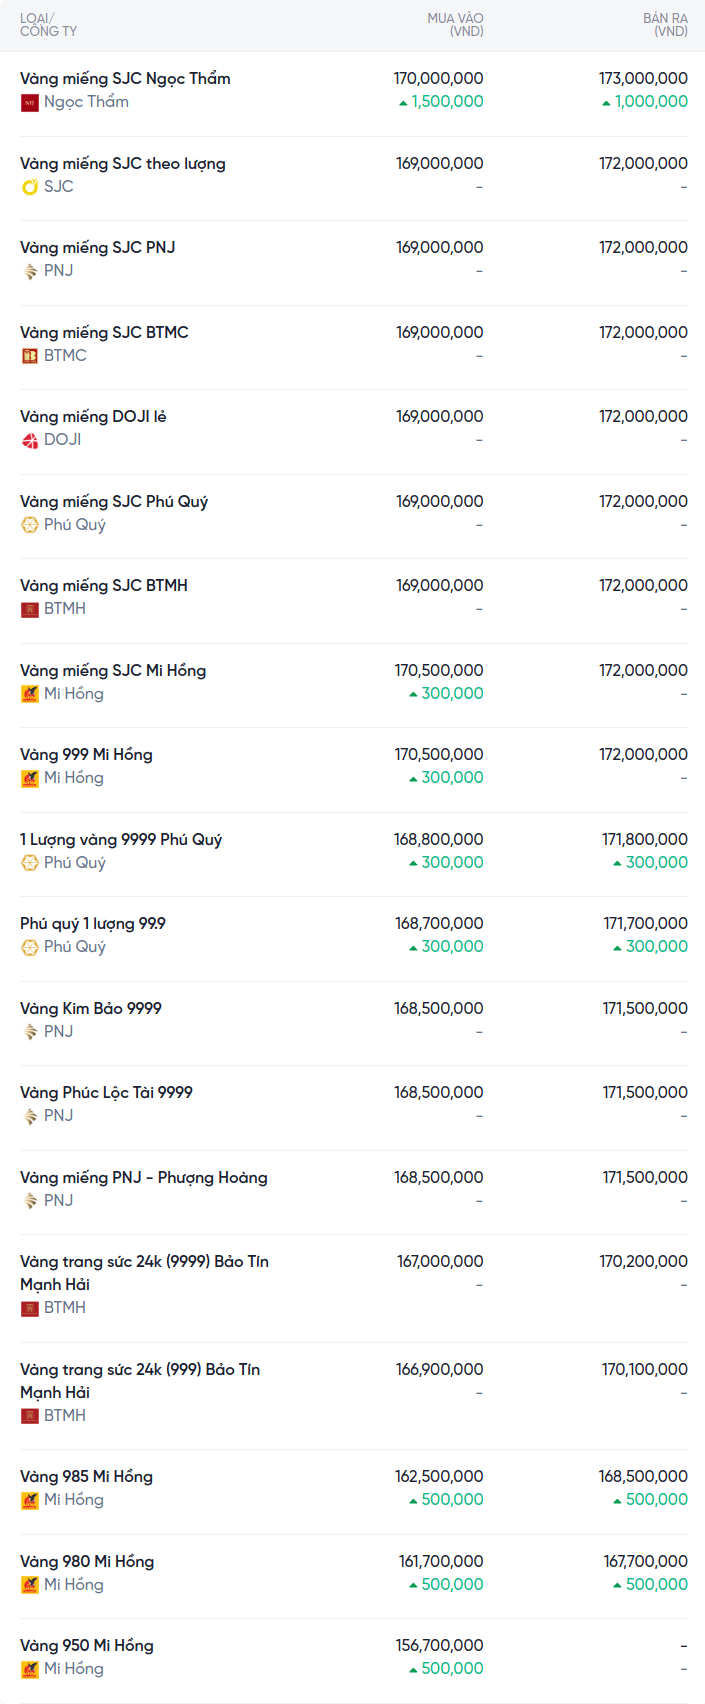705x1704 pixels.
Task: Click the MUA VÀO column header
Action: (455, 25)
